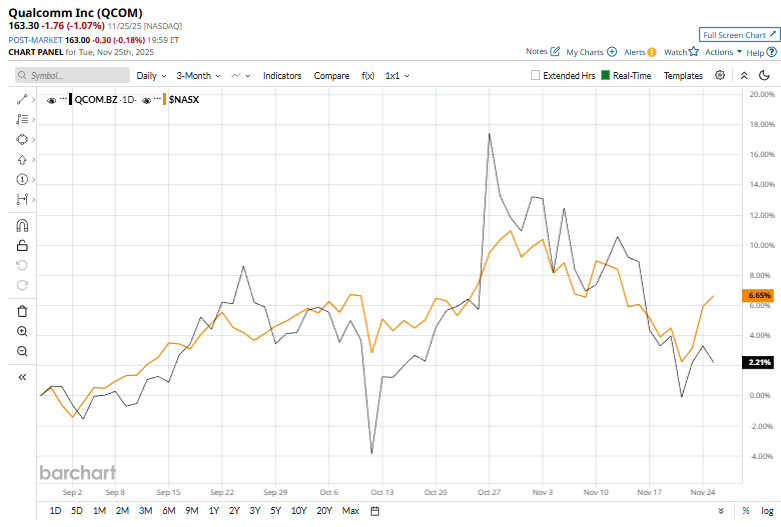The width and height of the screenshot is (781, 527).
Task: Switch to dark mode moon icon
Action: coord(764,75)
